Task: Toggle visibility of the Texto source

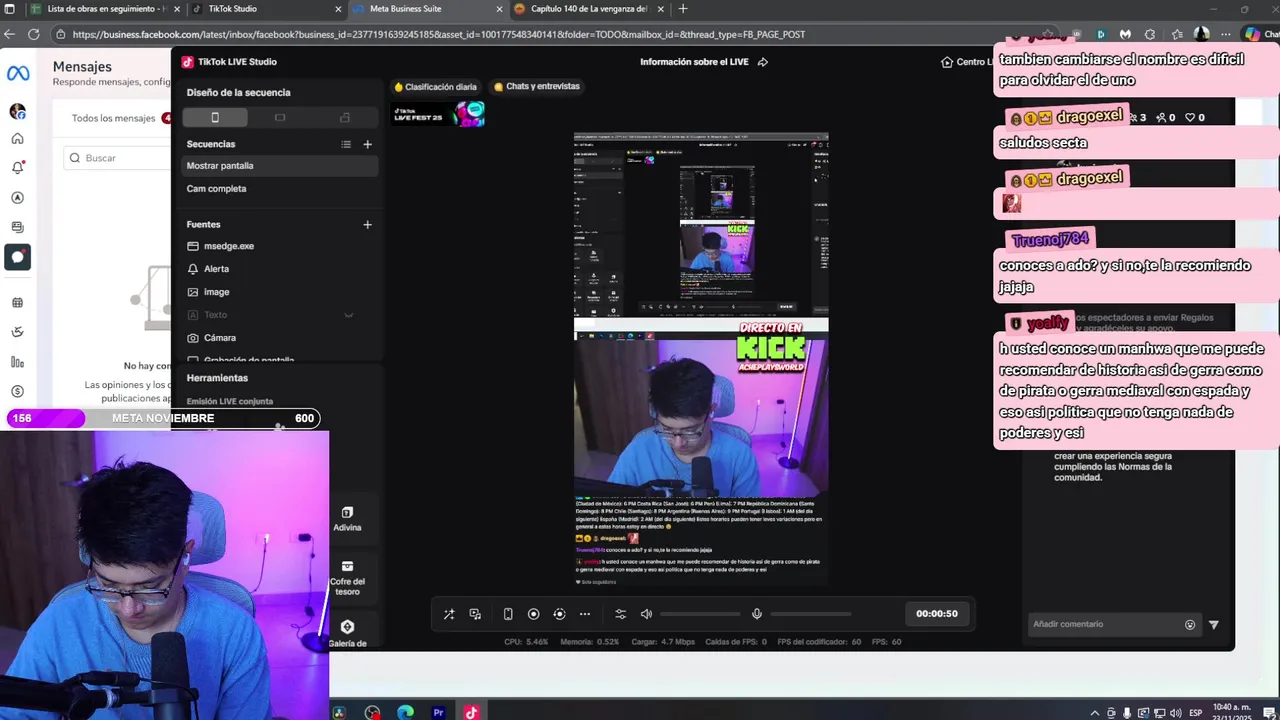Action: pyautogui.click(x=349, y=315)
